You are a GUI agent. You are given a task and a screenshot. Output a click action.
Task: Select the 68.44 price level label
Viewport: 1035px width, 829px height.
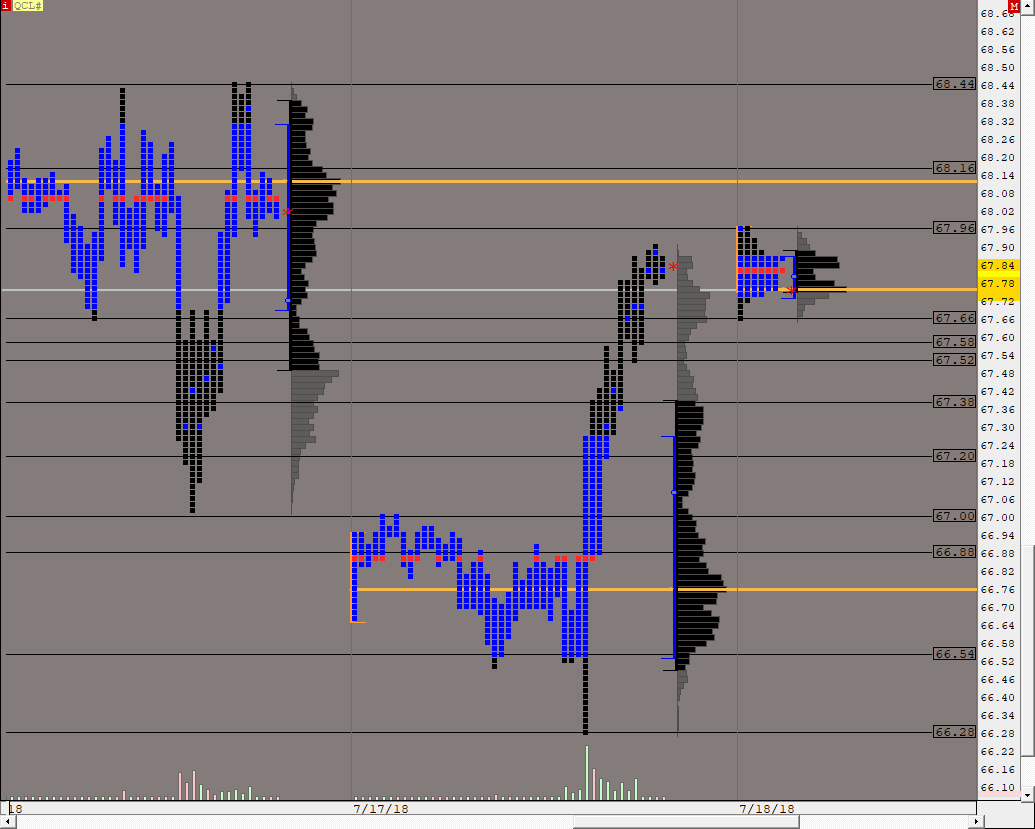pyautogui.click(x=954, y=84)
